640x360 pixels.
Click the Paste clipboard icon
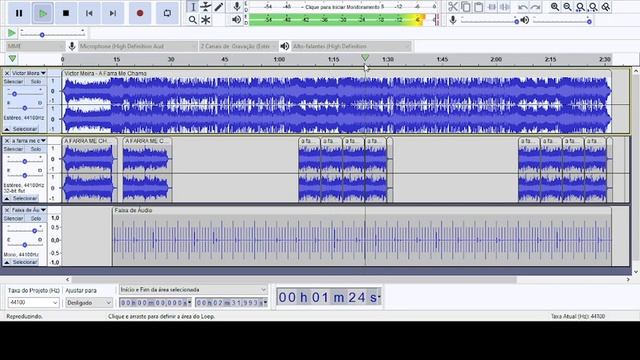pos(478,7)
